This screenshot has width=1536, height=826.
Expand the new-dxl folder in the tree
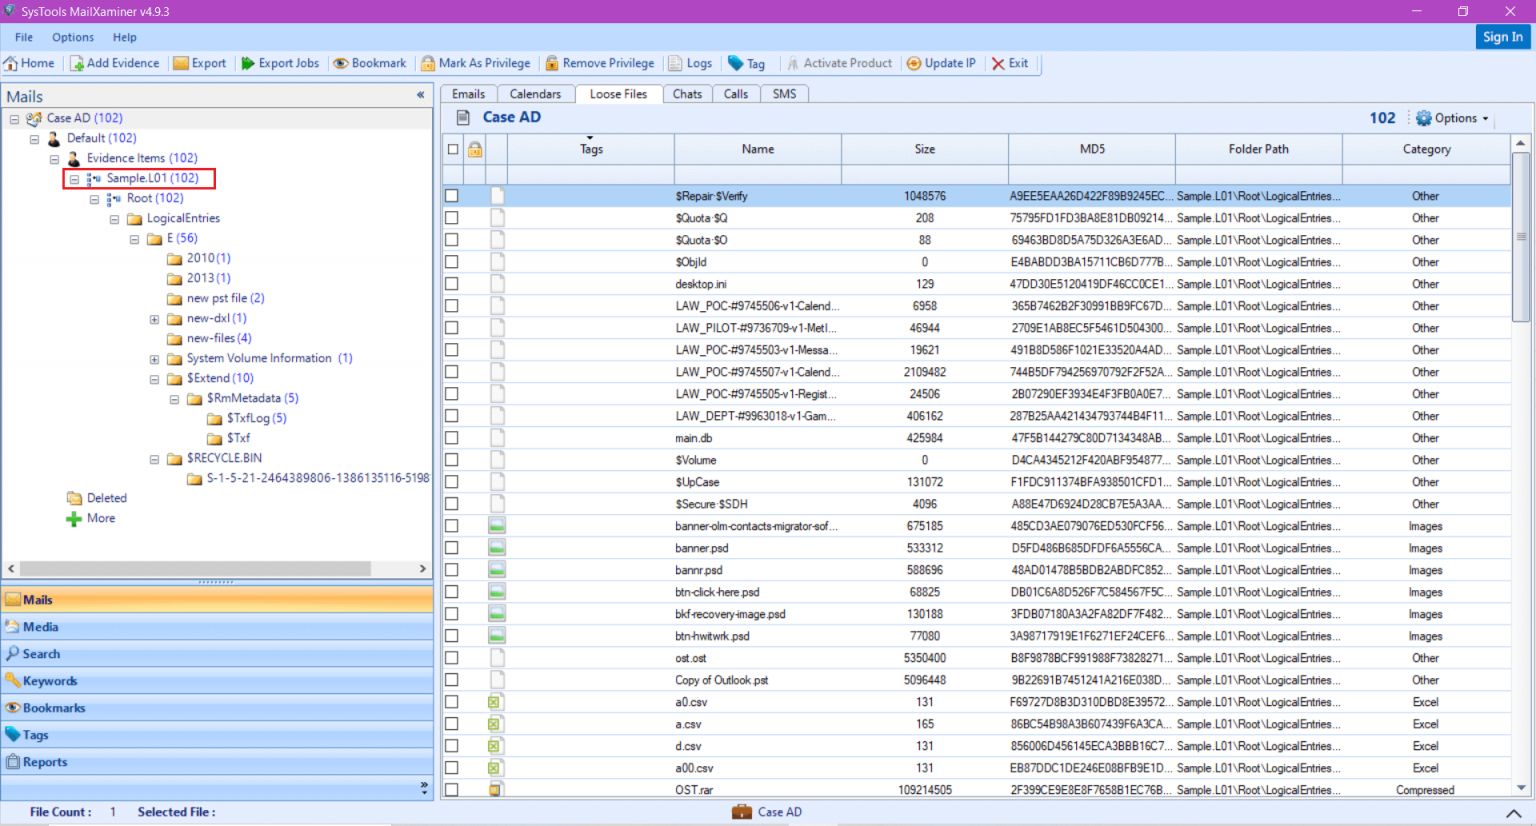[x=154, y=318]
